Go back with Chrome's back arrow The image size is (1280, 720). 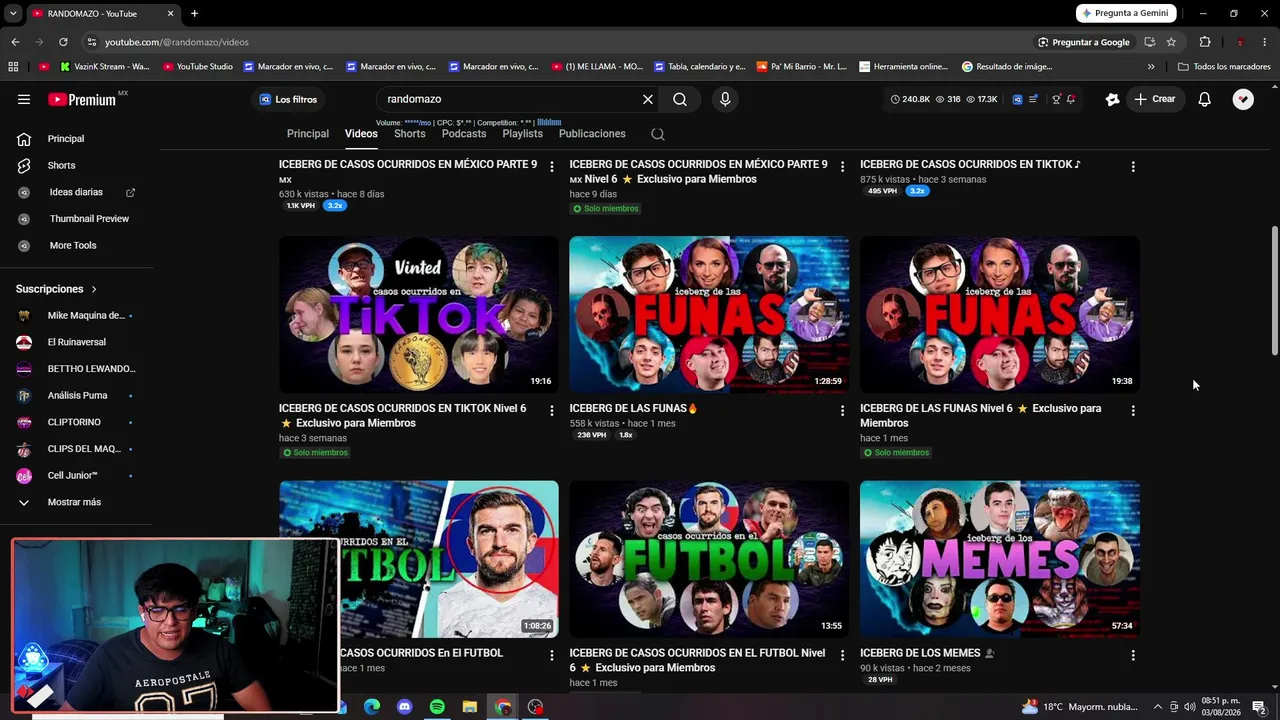(15, 42)
